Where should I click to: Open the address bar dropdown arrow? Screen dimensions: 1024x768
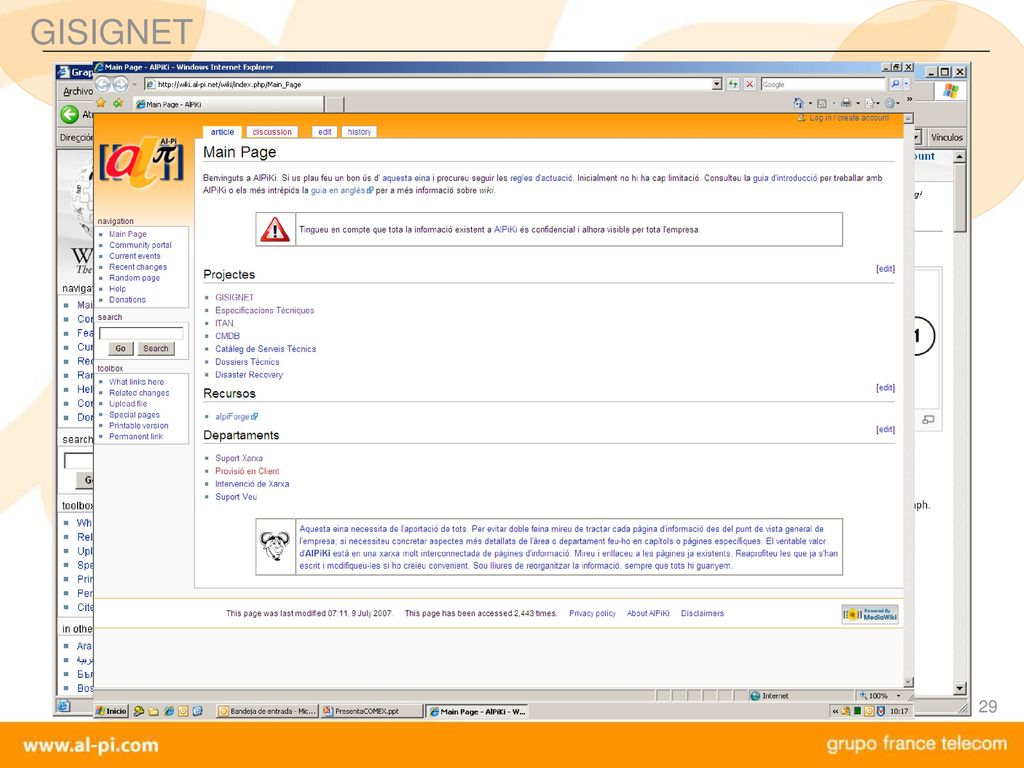click(717, 84)
